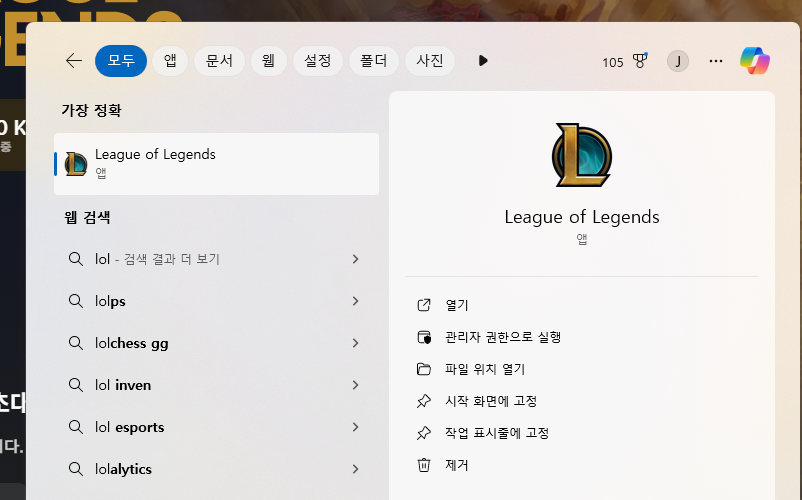Open the J user account avatar
The height and width of the screenshot is (500, 802).
click(x=678, y=61)
